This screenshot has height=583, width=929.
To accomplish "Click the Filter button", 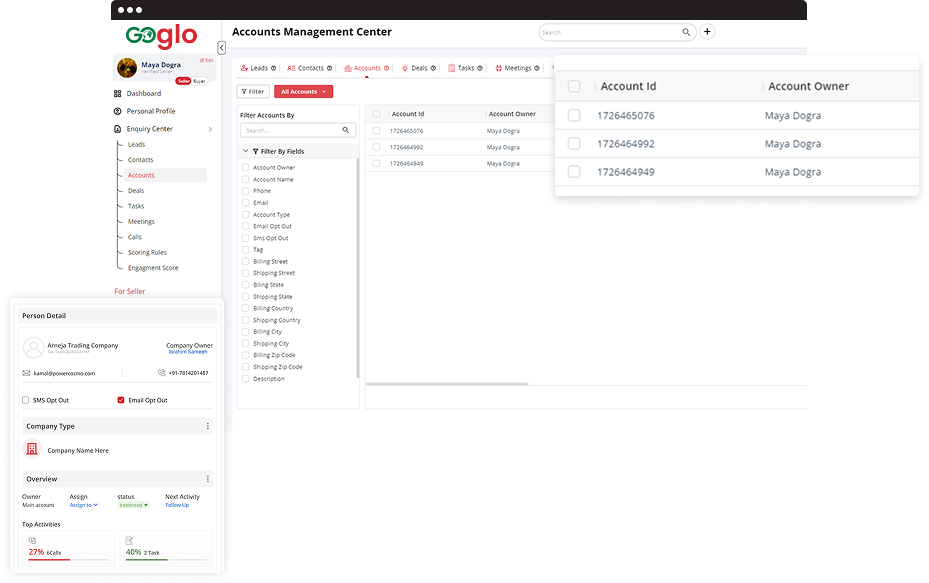I will coord(253,92).
